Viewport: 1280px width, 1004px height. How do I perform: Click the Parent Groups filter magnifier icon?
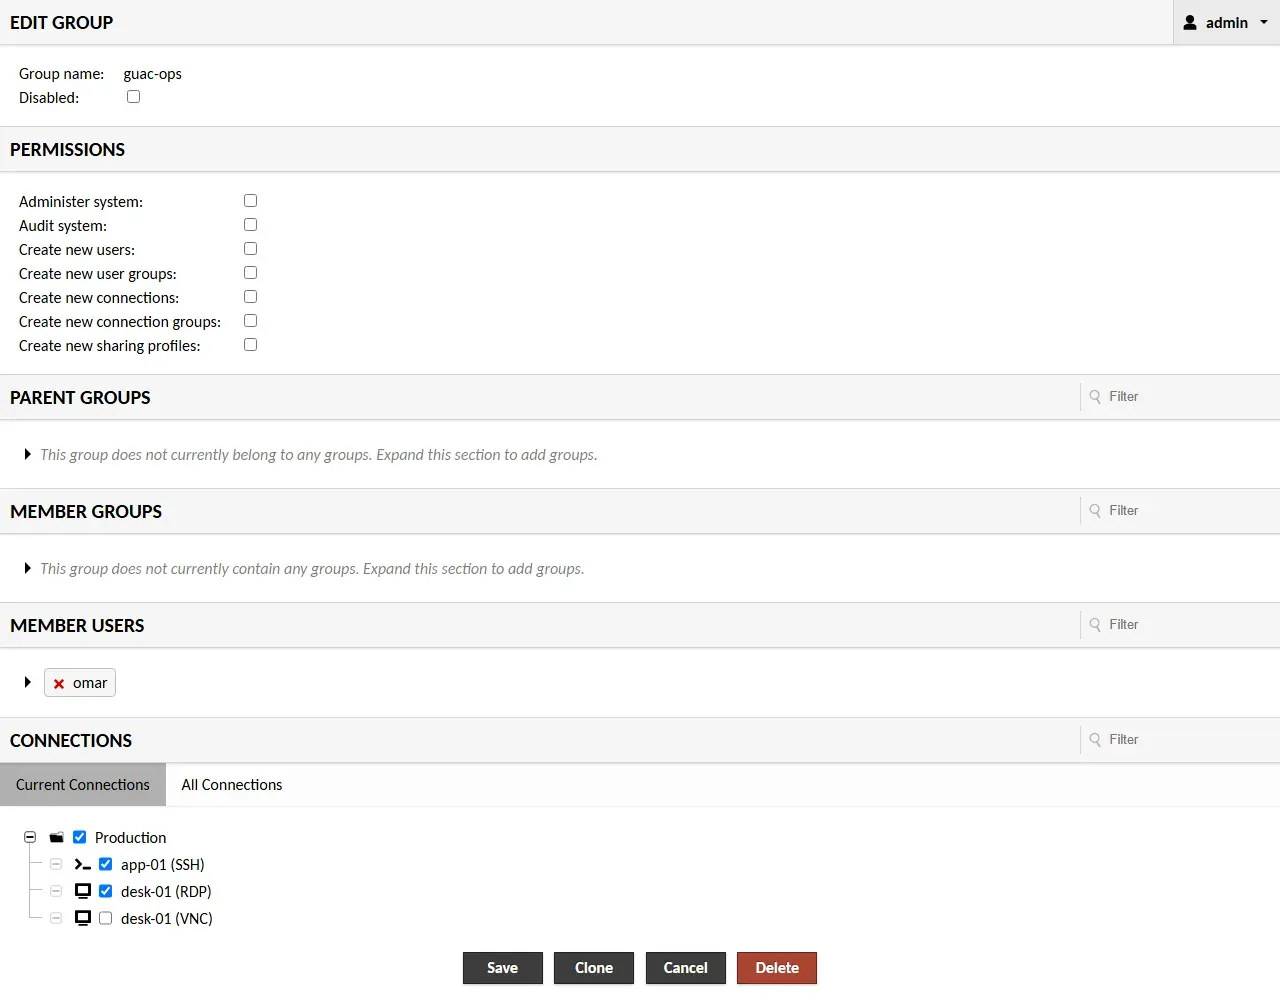1095,397
